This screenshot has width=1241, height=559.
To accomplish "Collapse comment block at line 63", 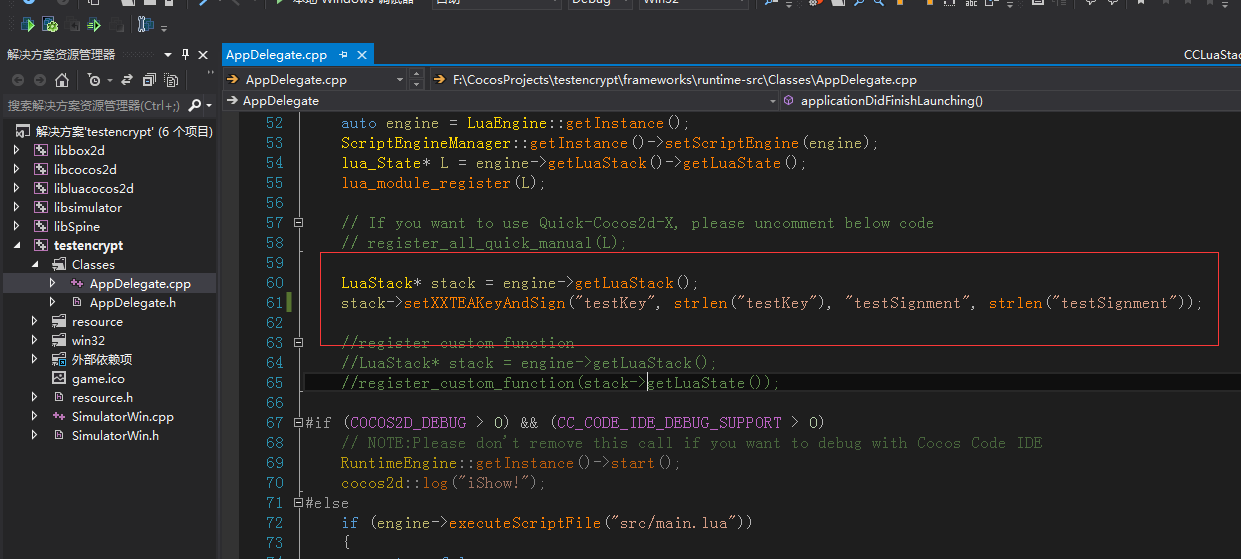I will tap(298, 343).
